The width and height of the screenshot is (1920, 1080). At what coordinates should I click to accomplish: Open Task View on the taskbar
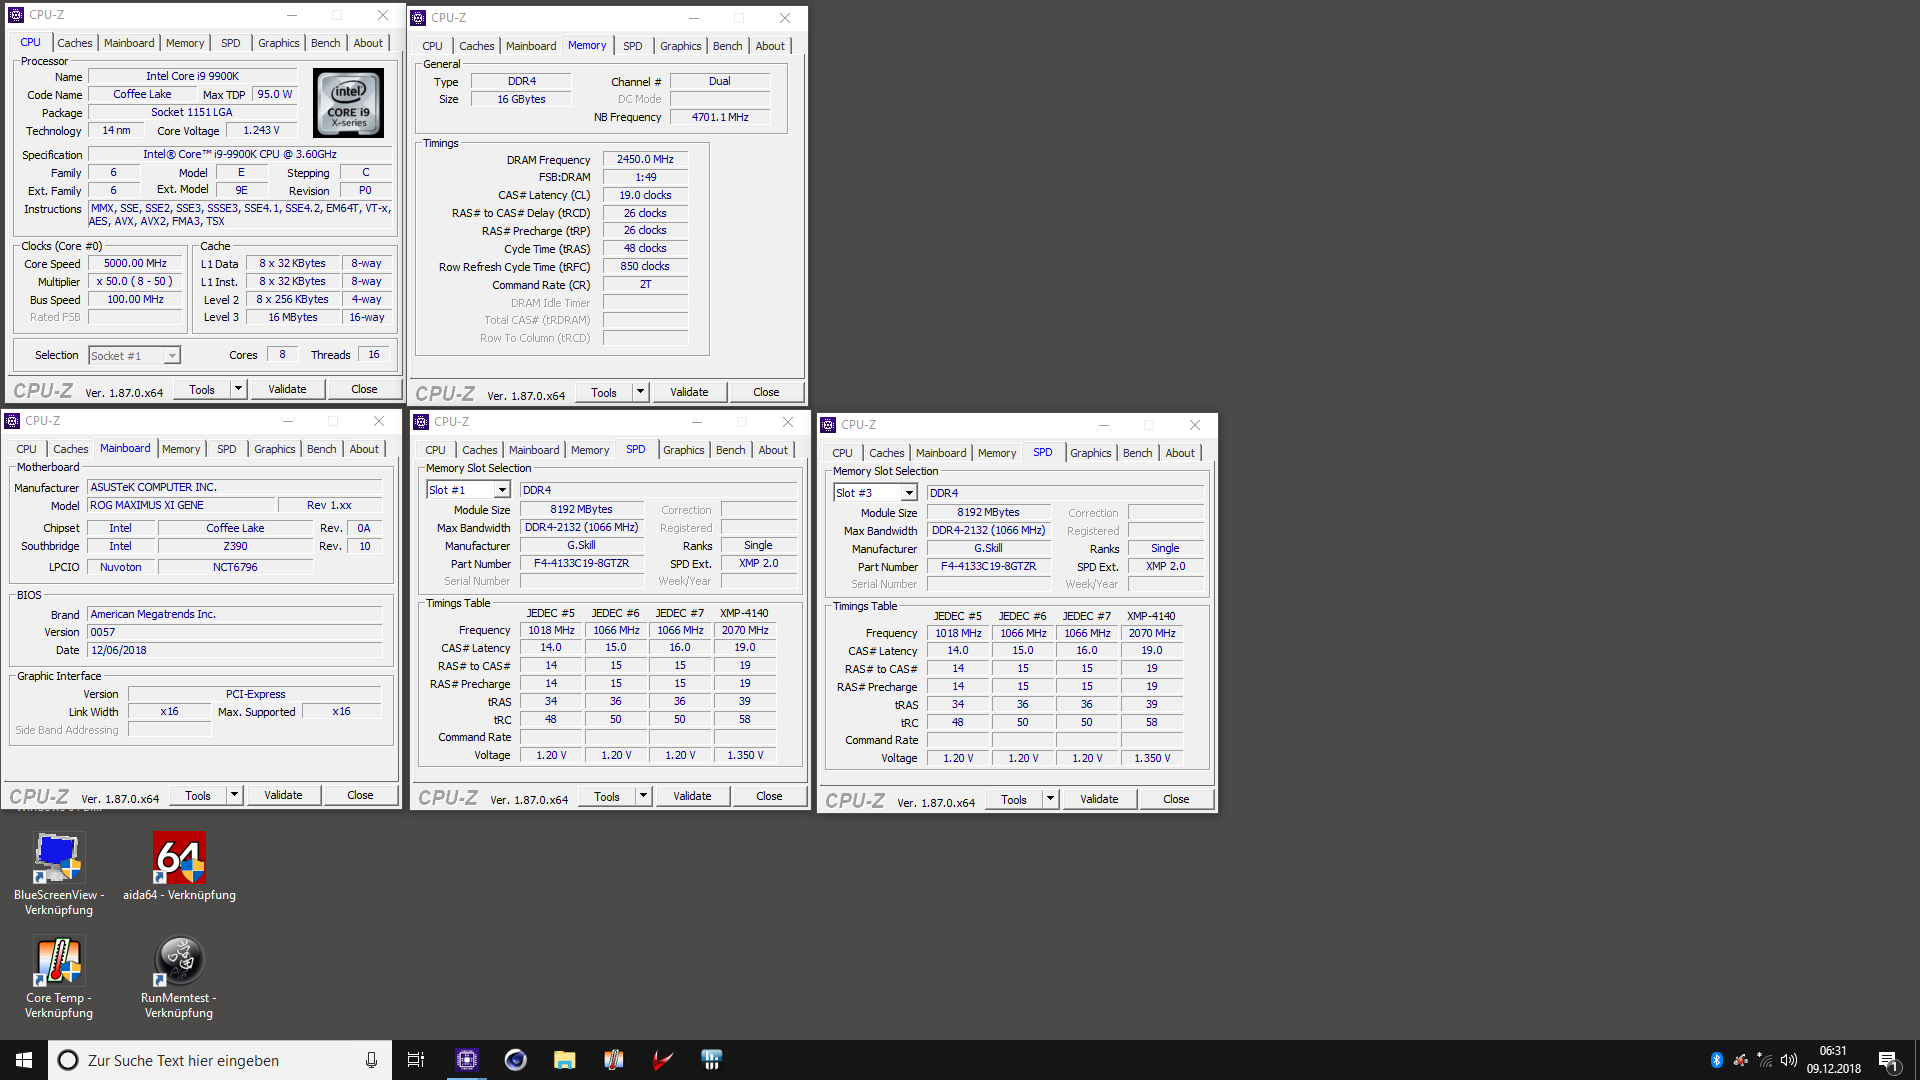point(416,1060)
